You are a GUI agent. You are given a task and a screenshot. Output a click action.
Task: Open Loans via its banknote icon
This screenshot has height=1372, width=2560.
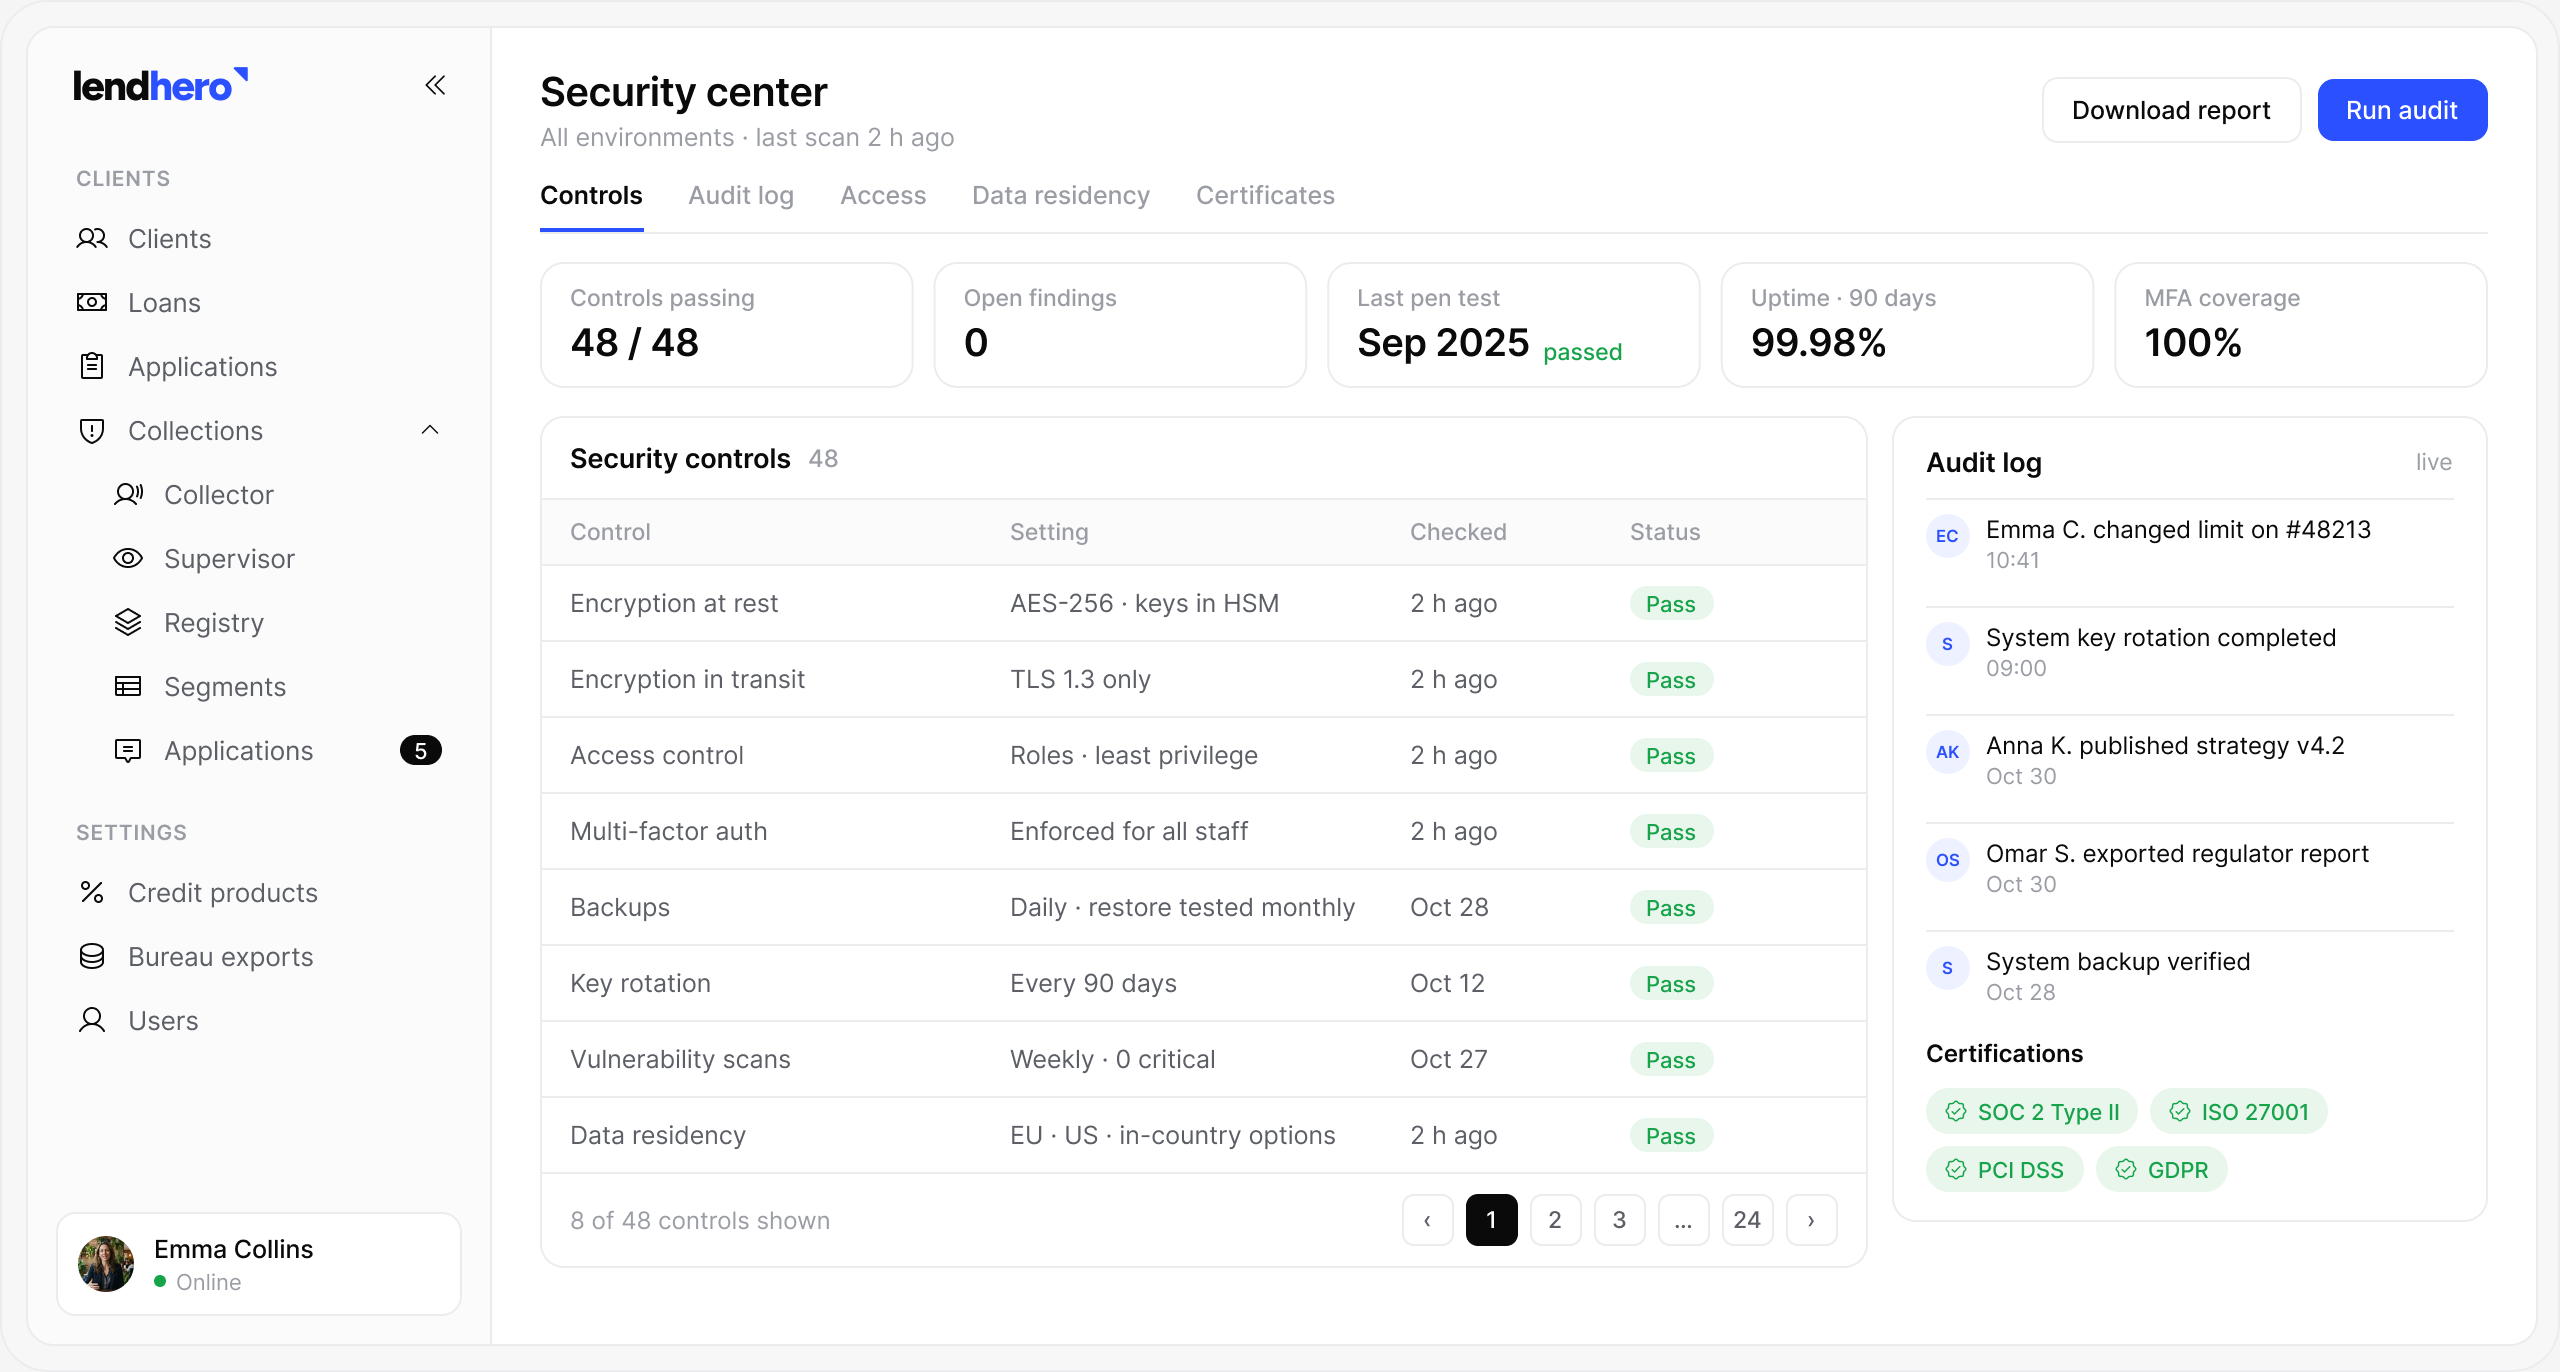(92, 303)
